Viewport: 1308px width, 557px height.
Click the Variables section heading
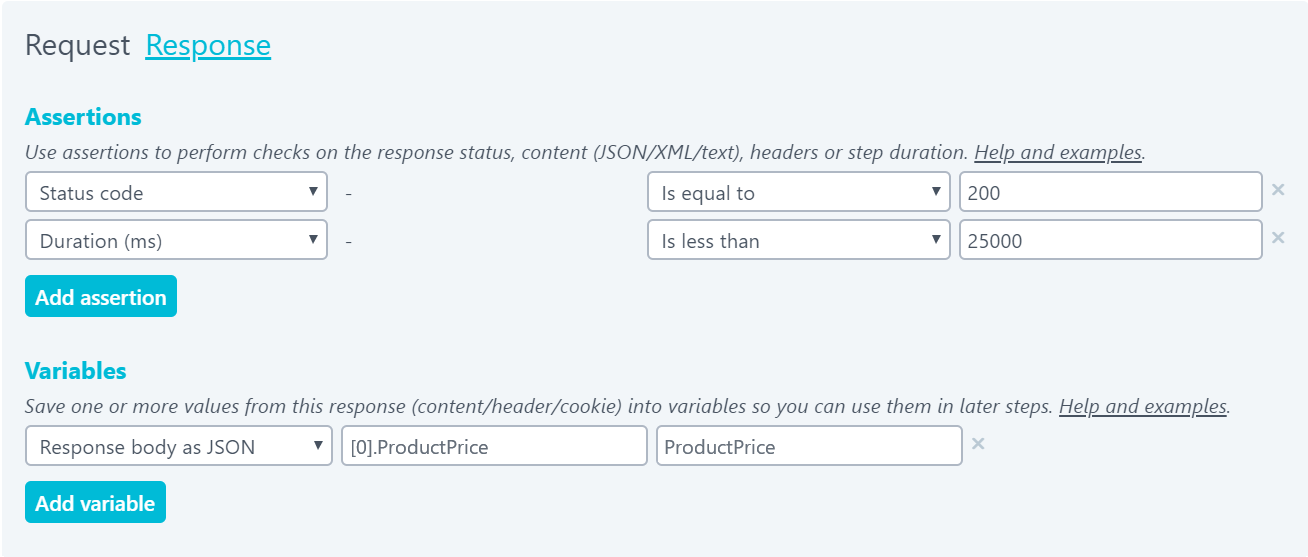click(x=75, y=371)
